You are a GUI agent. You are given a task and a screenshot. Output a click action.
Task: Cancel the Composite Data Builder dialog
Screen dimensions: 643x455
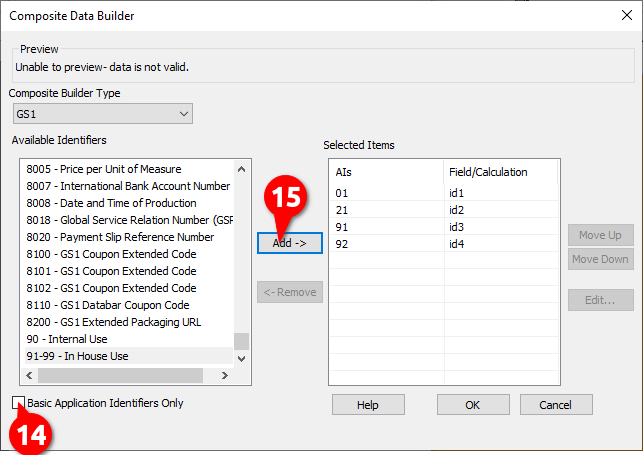554,405
